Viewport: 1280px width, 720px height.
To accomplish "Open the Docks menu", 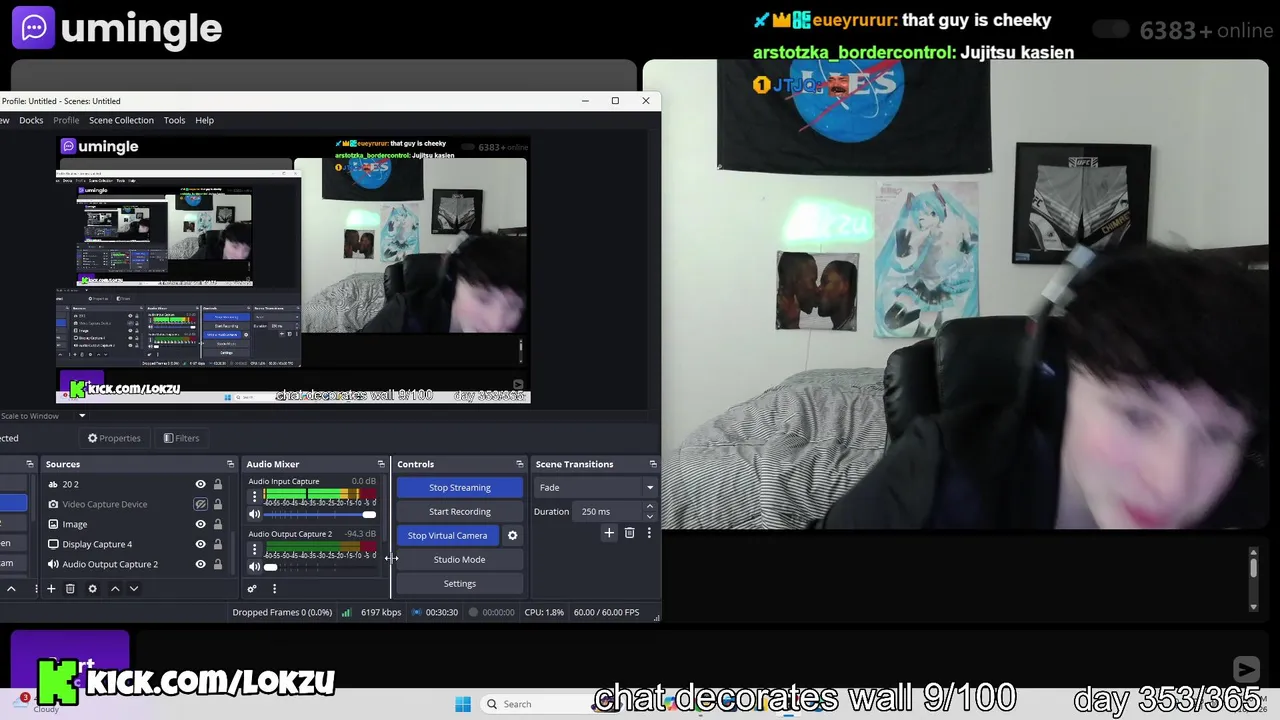I will (31, 120).
